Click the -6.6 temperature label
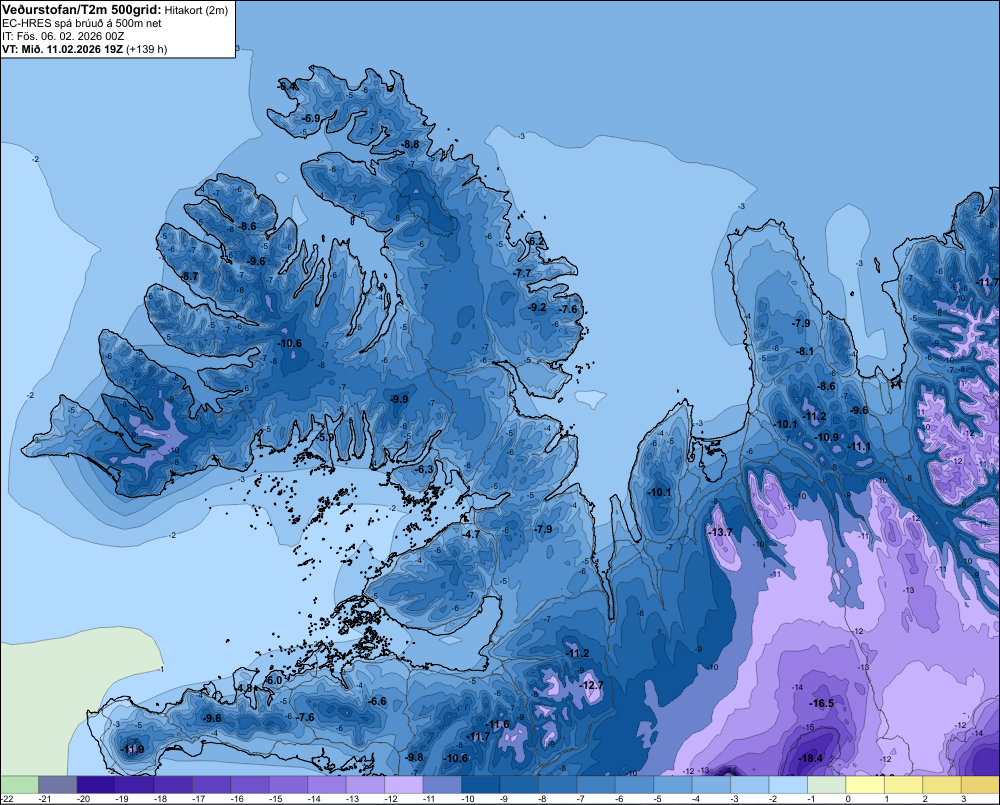1000x805 pixels. point(378,701)
